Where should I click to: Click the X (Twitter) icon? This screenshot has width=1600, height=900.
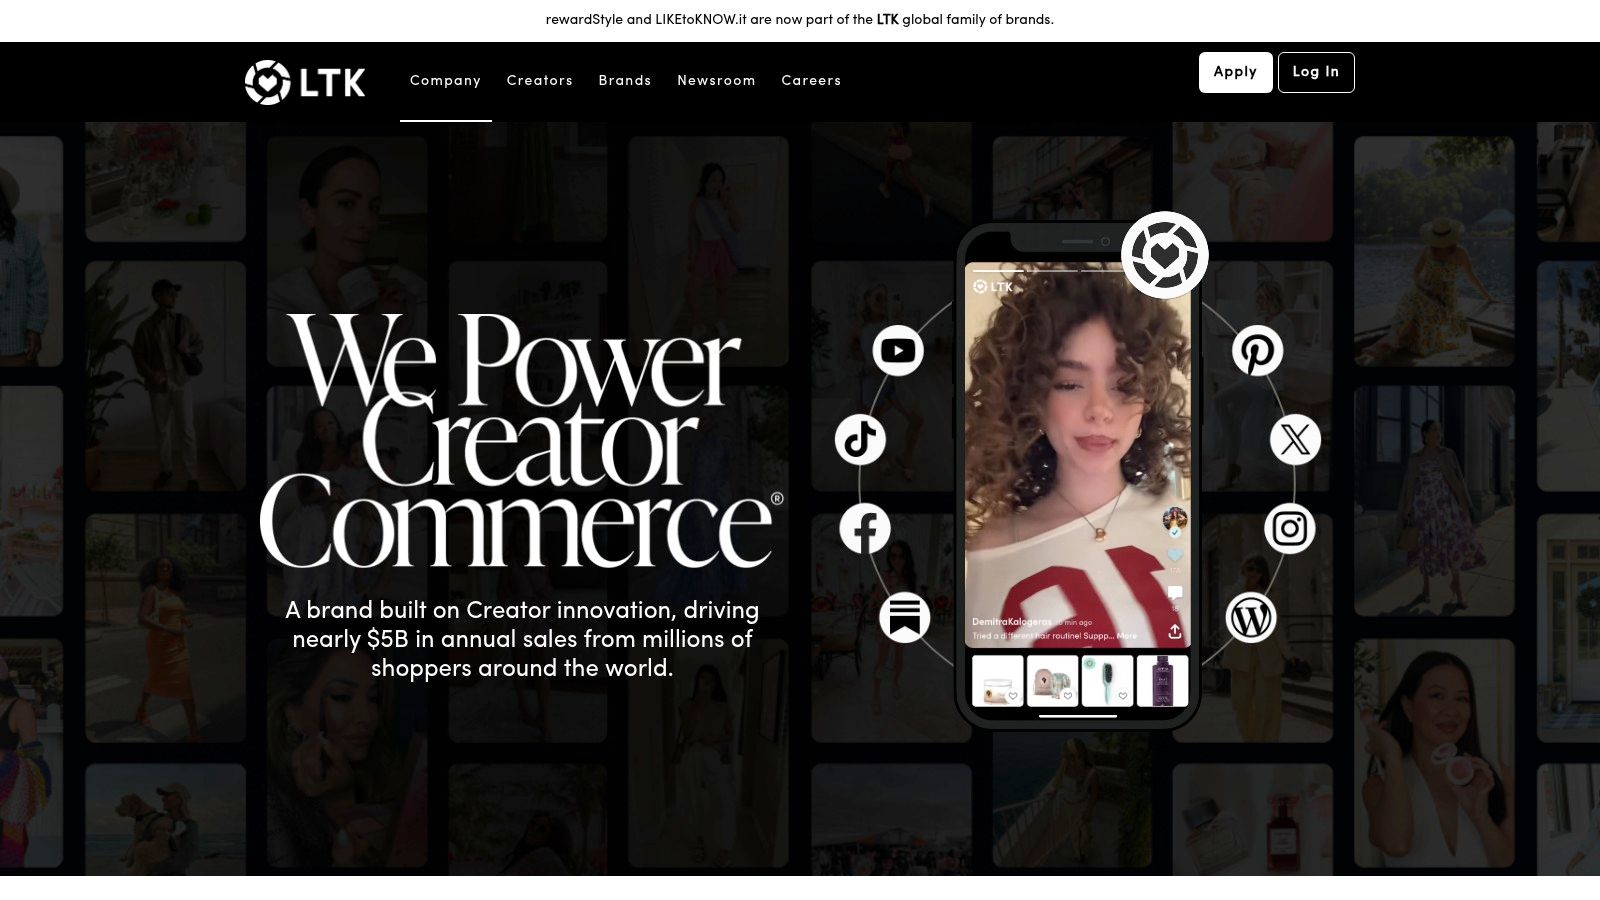pos(1295,439)
